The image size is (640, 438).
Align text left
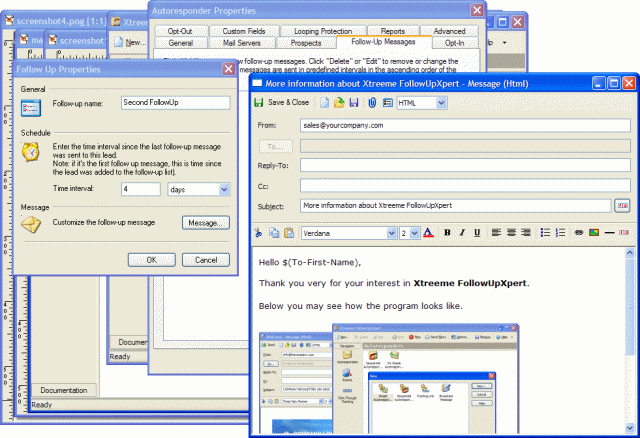click(x=496, y=233)
